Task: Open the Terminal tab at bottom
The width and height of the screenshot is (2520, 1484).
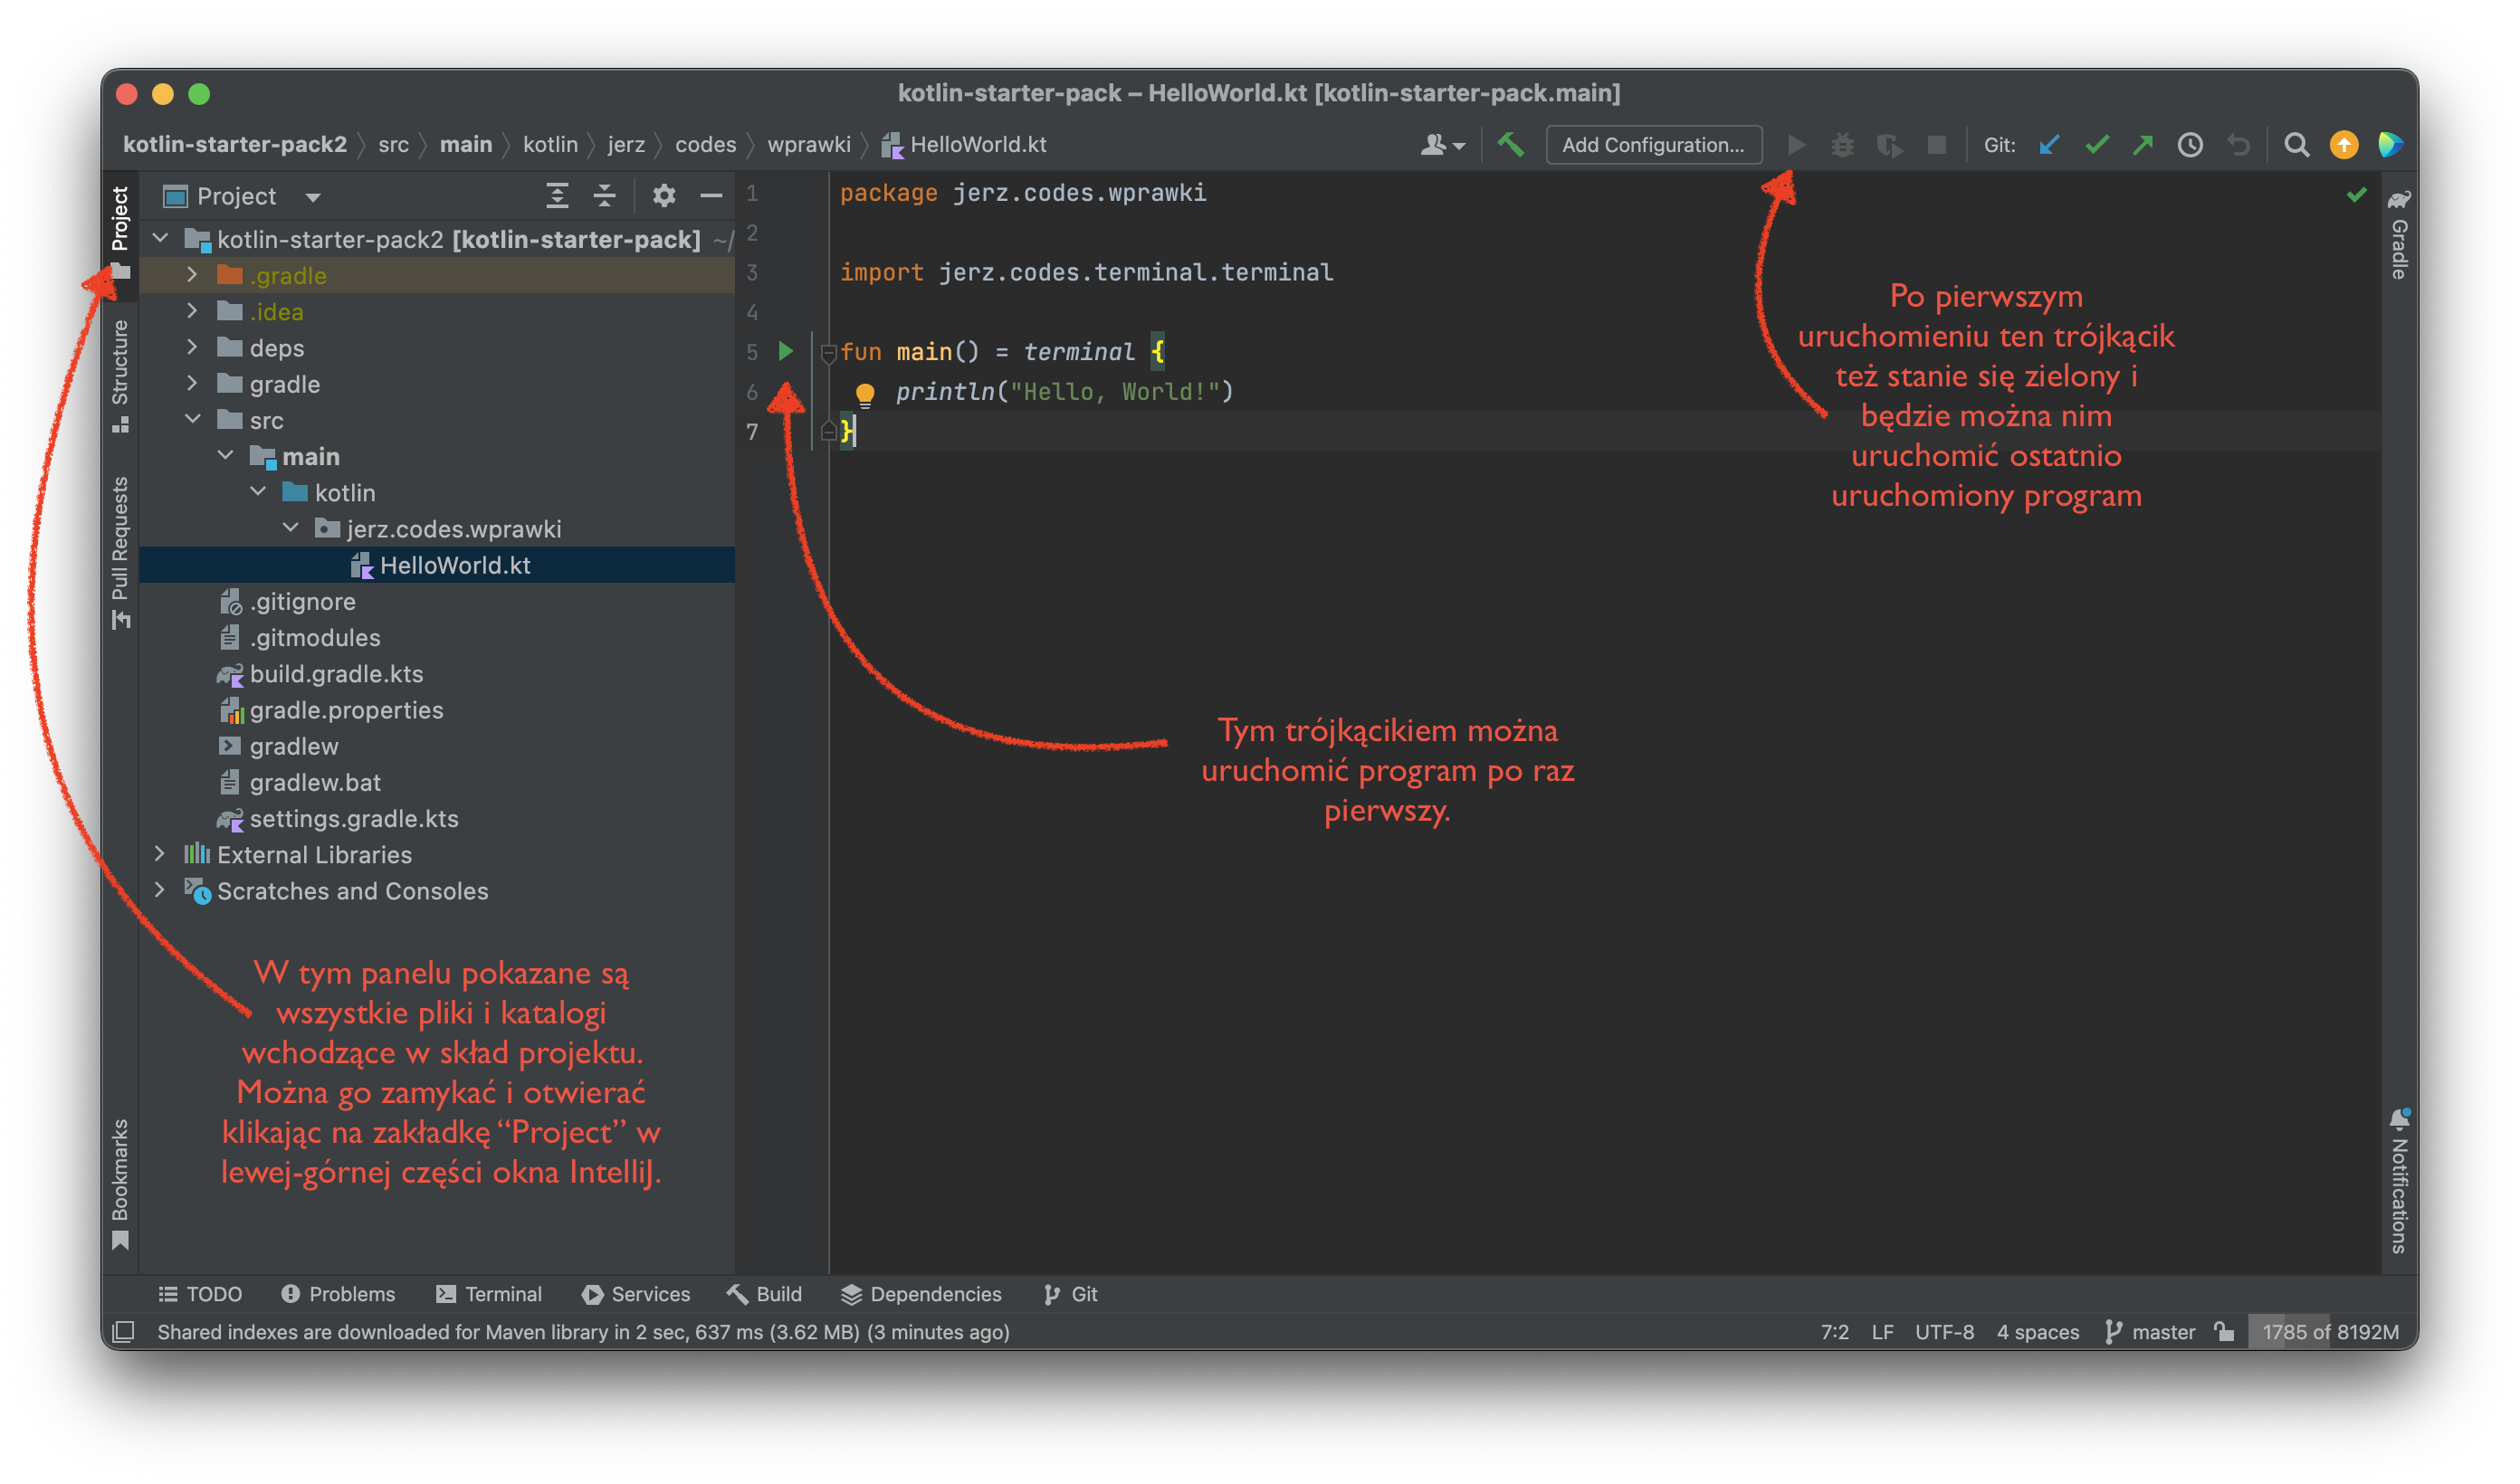Action: click(x=501, y=1295)
